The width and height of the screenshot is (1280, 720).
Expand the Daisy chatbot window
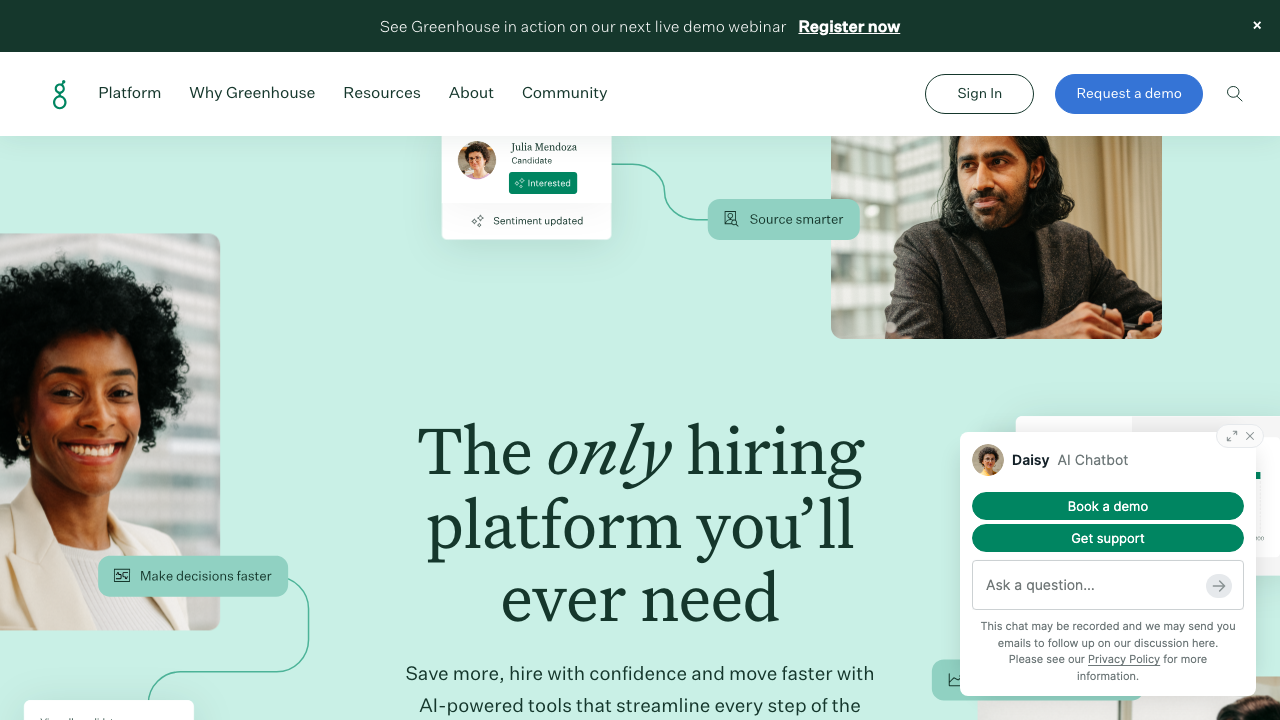[1232, 436]
